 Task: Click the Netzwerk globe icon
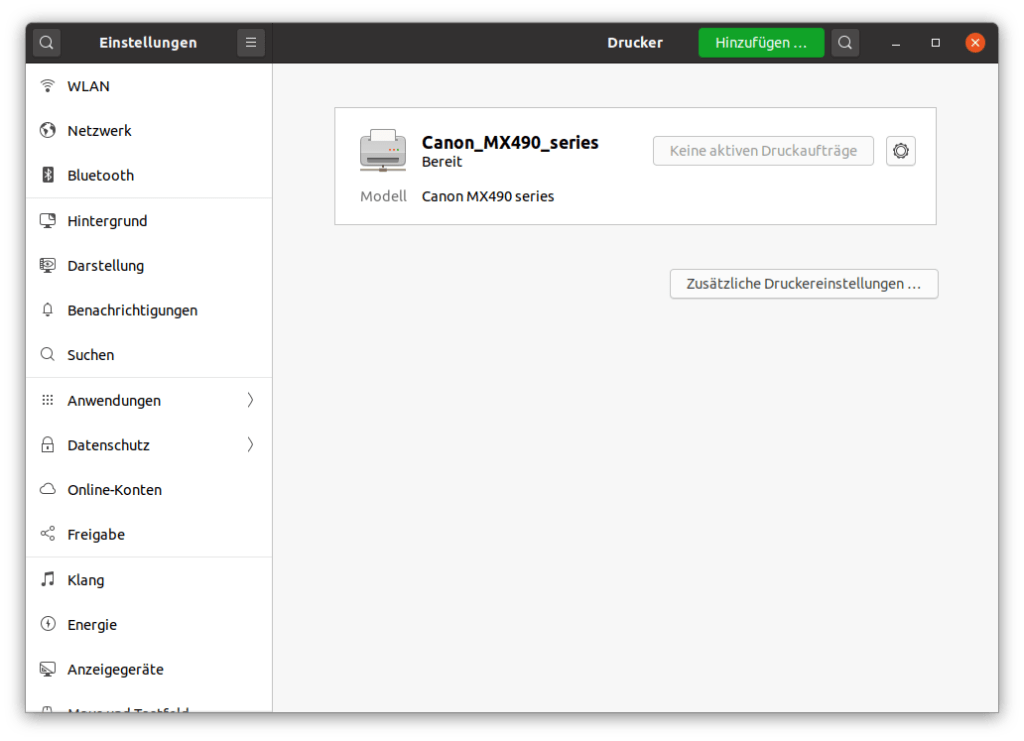tap(47, 131)
